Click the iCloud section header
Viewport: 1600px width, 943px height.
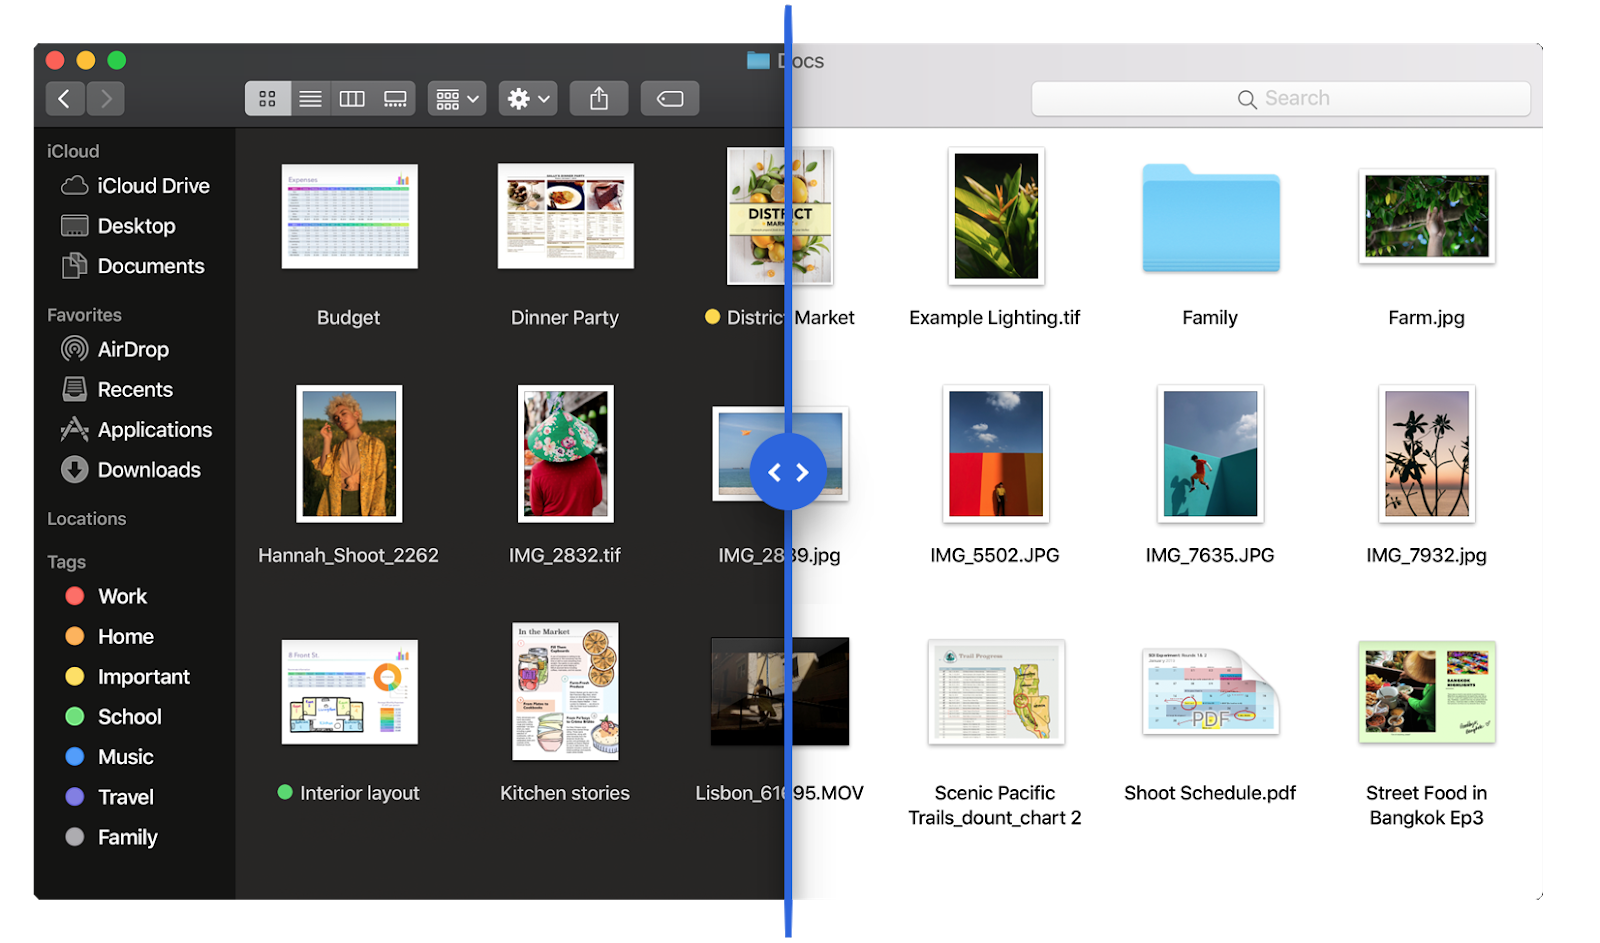[x=73, y=151]
